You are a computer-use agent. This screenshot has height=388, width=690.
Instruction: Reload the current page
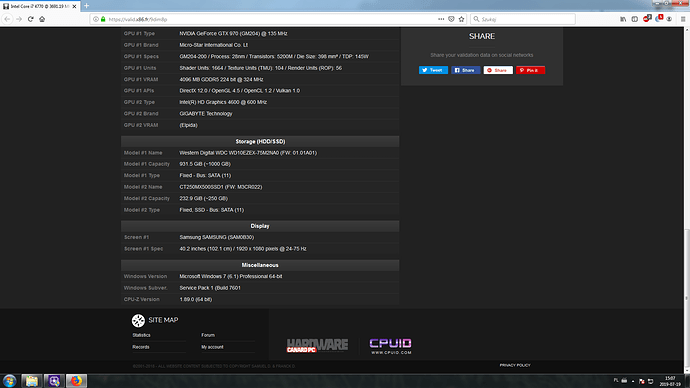30,19
